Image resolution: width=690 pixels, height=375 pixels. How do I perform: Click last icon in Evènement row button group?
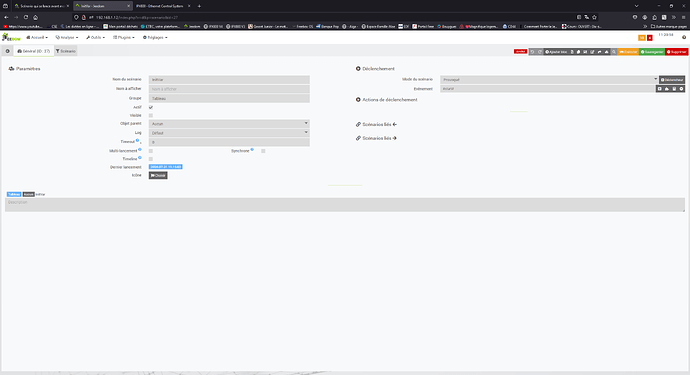[x=681, y=89]
